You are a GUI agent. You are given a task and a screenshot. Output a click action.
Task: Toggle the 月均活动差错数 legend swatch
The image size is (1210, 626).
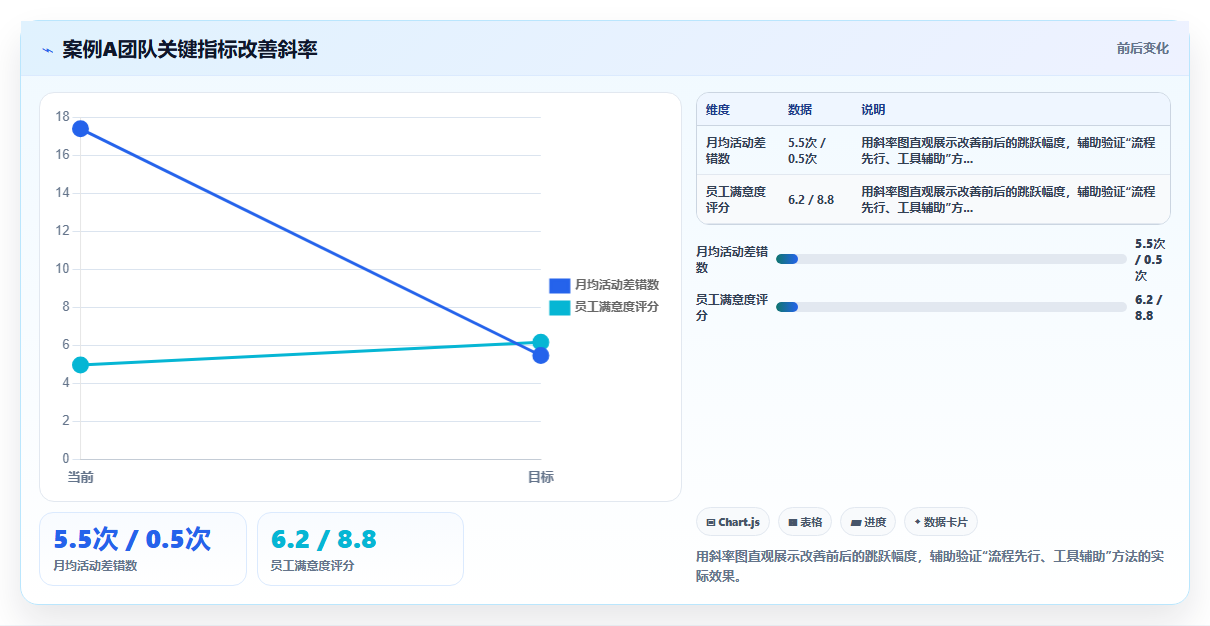coord(560,286)
